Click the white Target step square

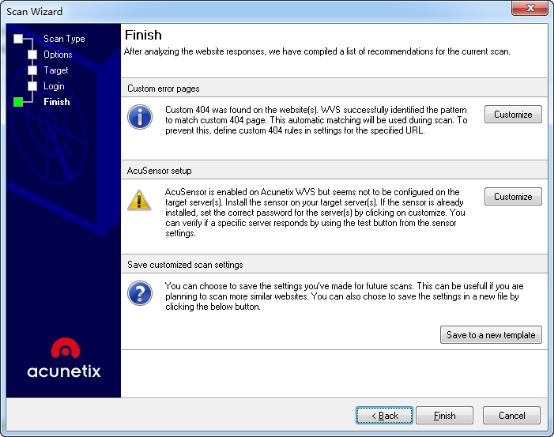point(33,70)
